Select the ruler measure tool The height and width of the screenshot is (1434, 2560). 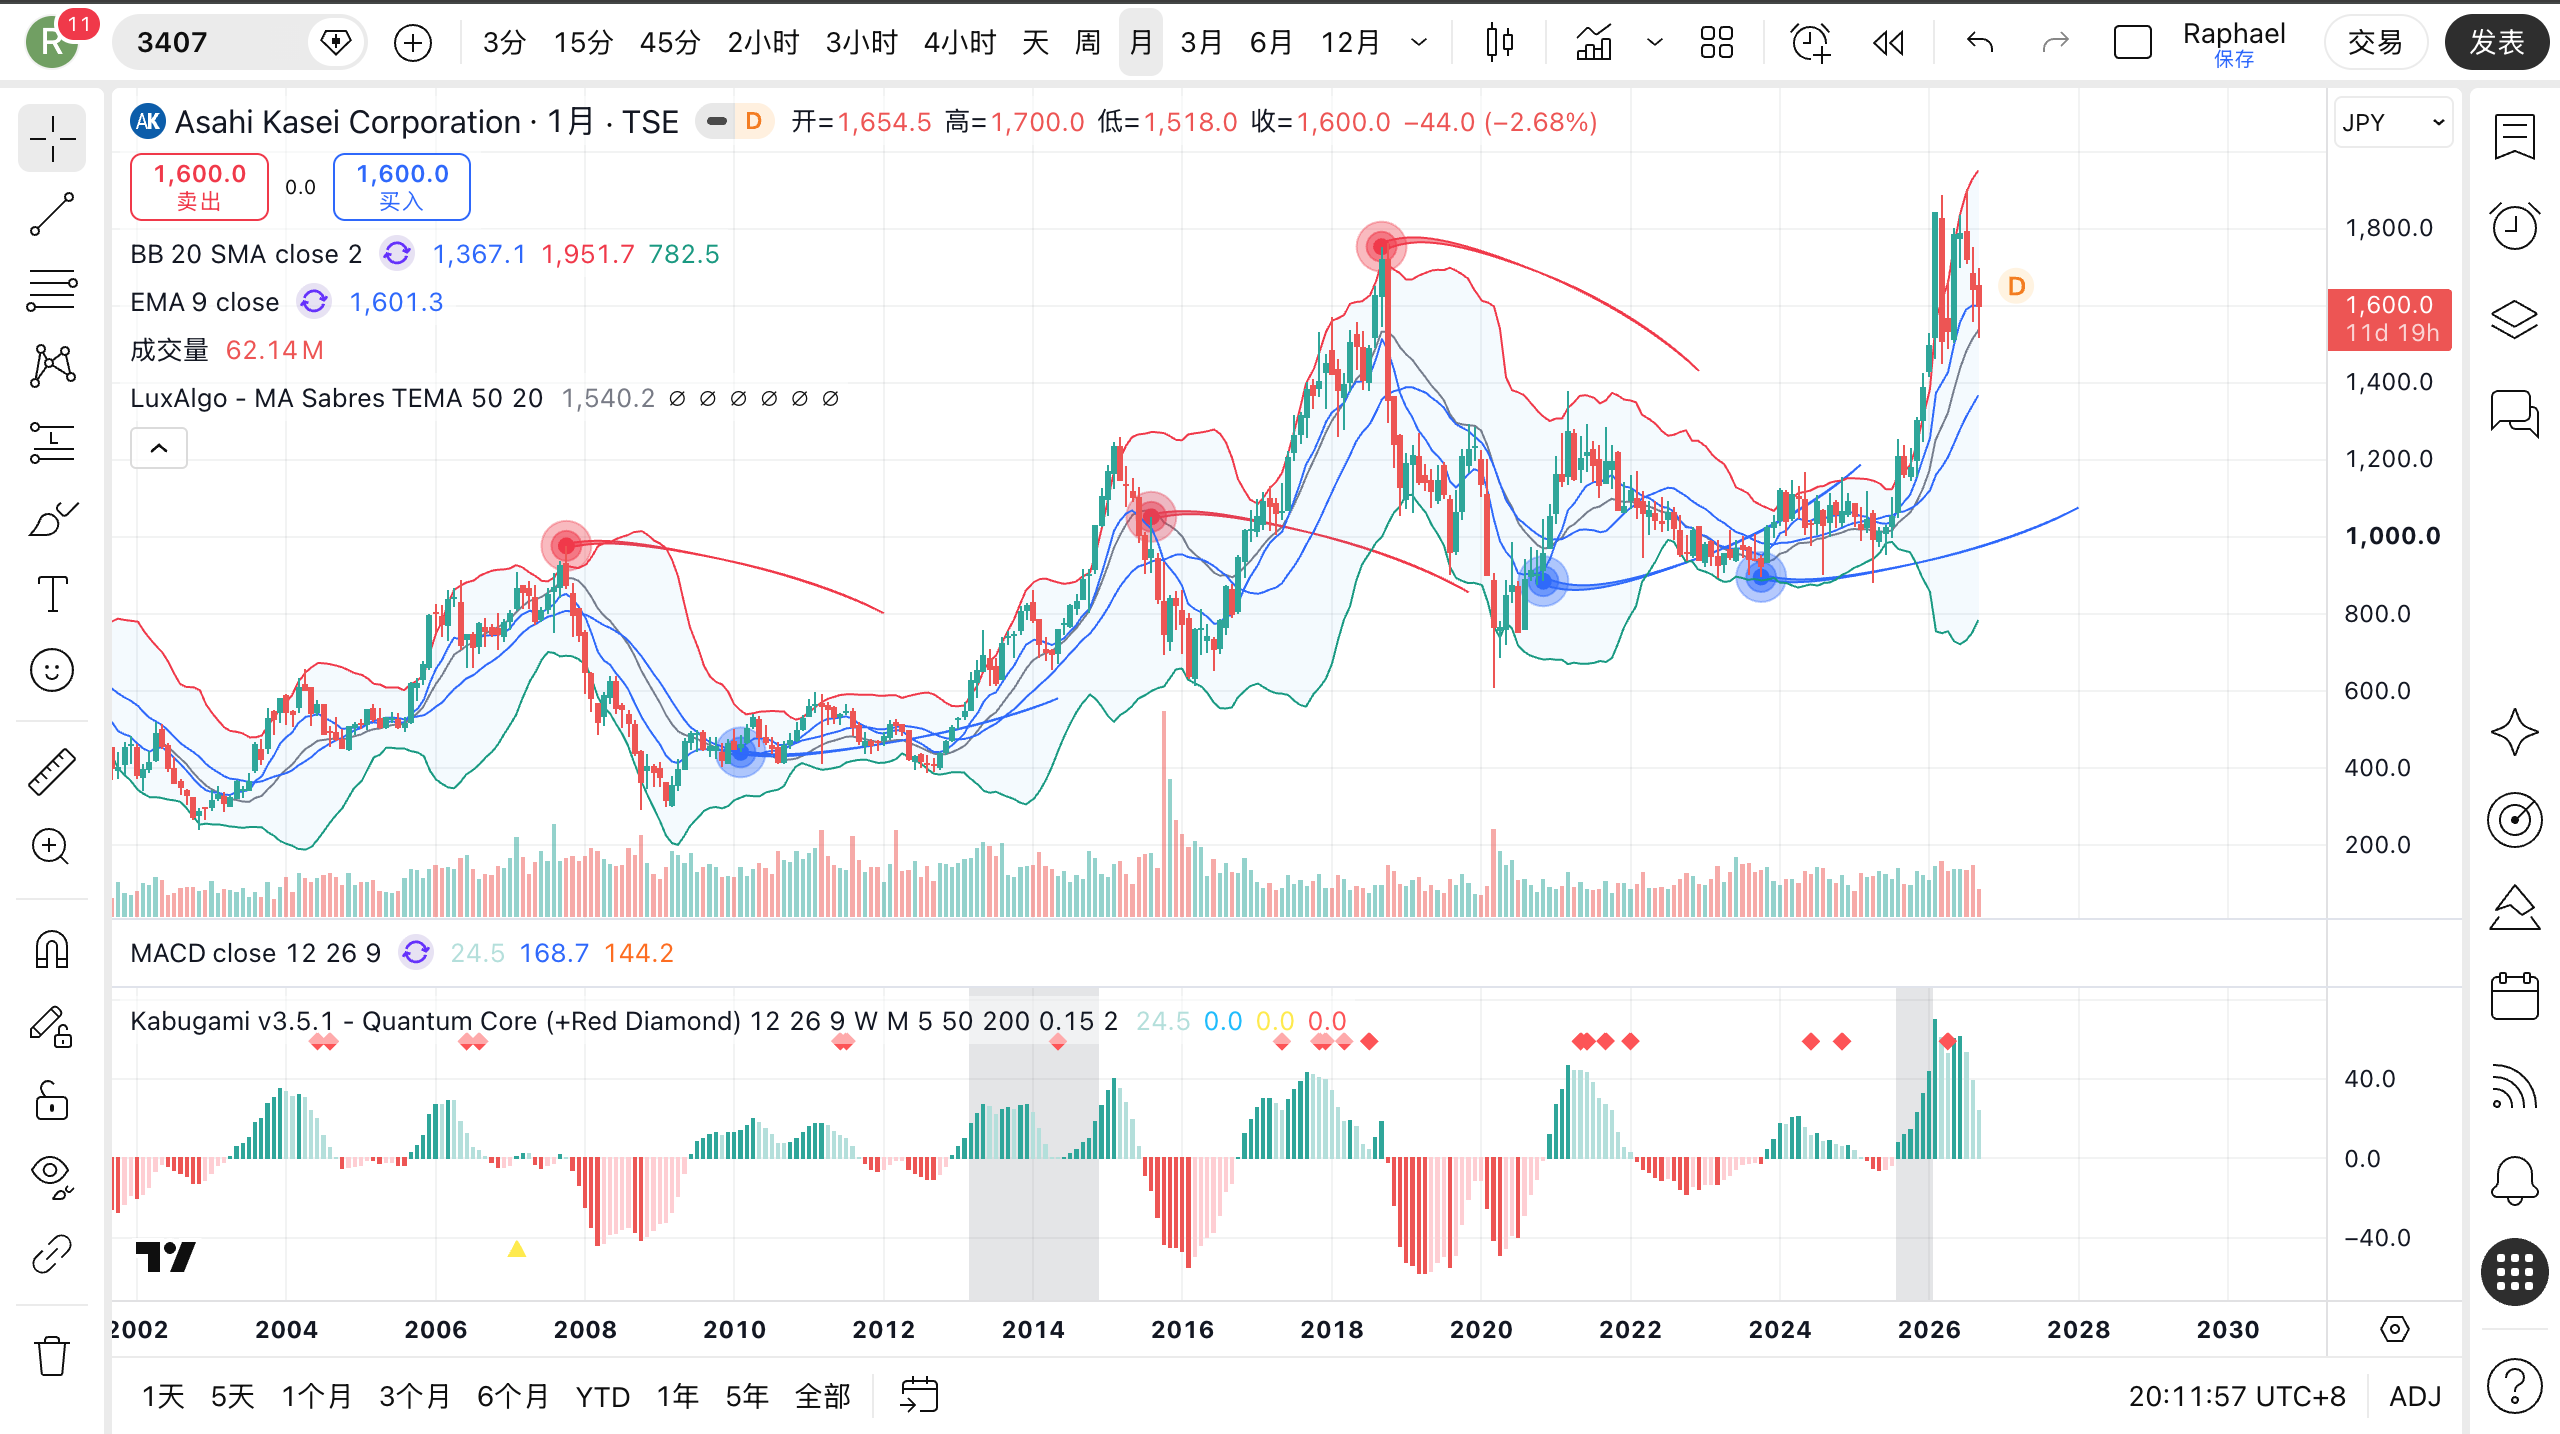pyautogui.click(x=52, y=772)
